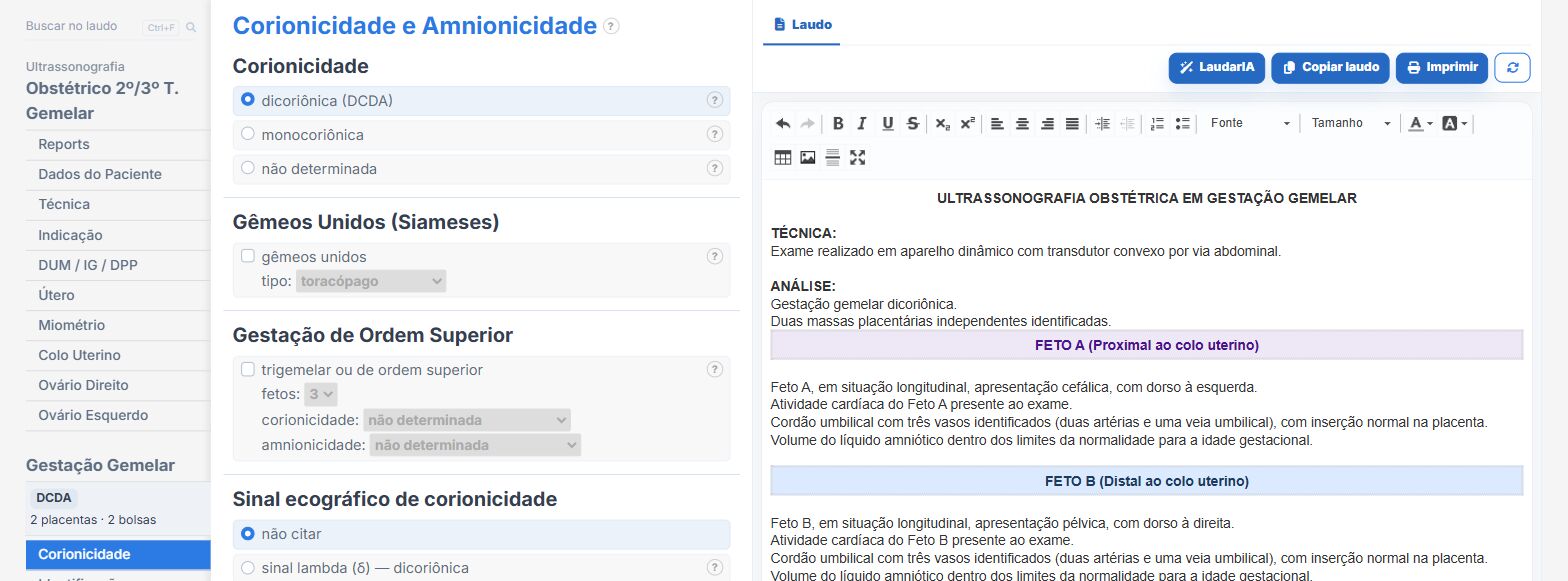Insert bulleted list

tap(1182, 123)
